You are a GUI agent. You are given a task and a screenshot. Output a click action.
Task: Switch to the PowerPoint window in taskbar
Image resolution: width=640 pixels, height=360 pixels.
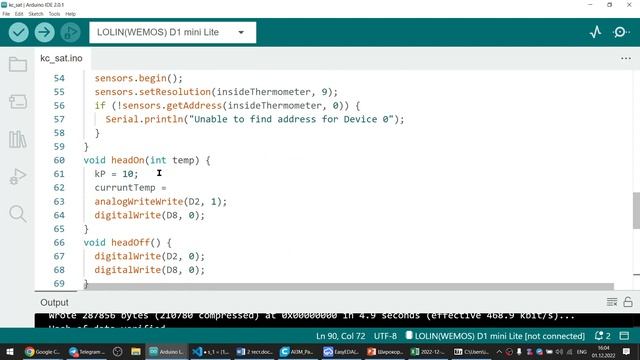pos(385,351)
